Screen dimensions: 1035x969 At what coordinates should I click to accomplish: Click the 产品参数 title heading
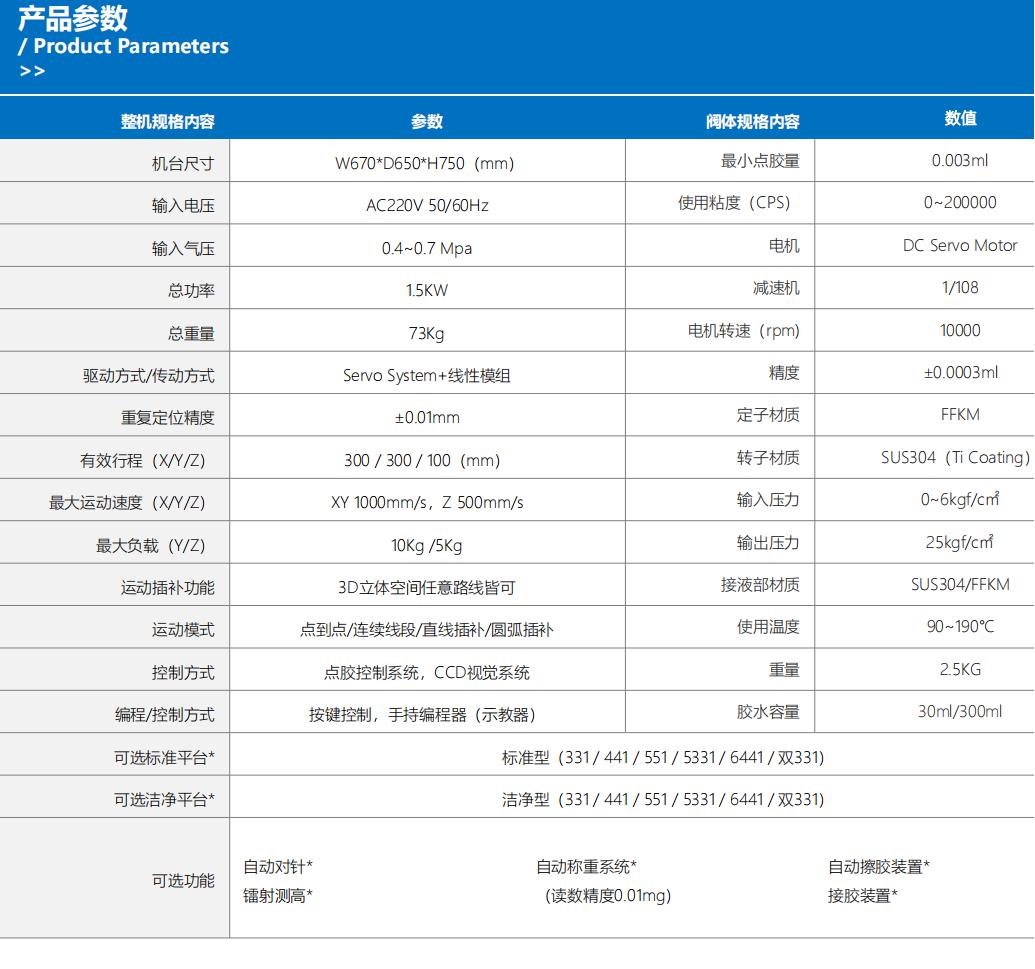73,18
